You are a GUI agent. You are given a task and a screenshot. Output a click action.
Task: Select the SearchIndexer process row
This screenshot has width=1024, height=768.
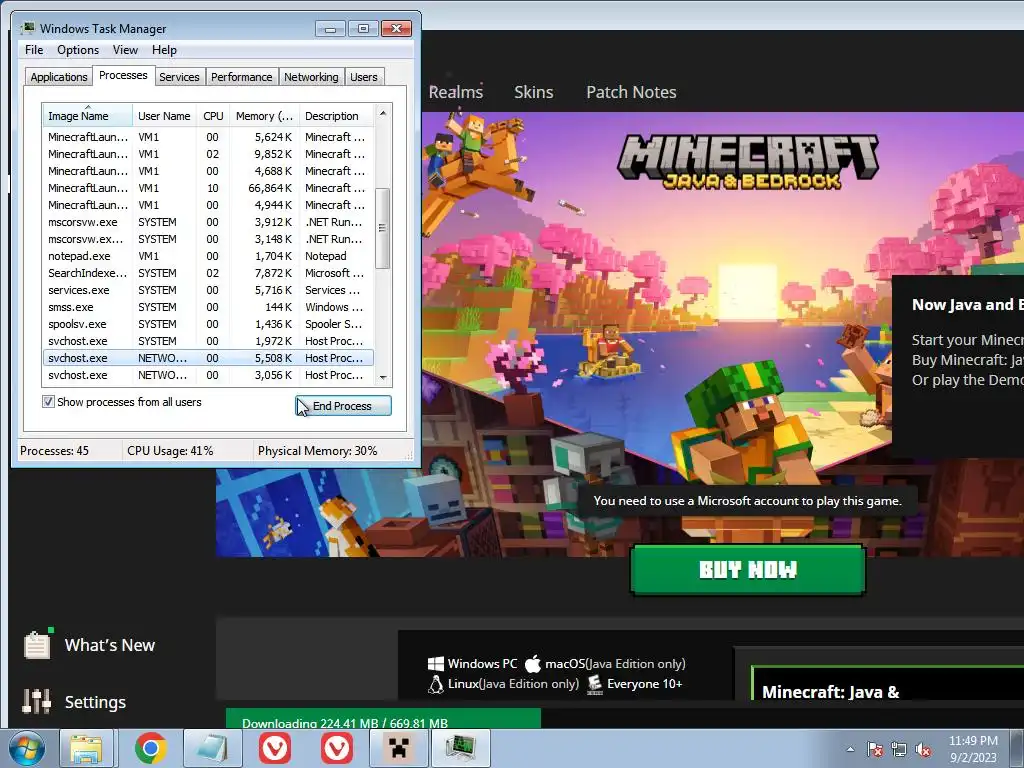click(x=208, y=273)
